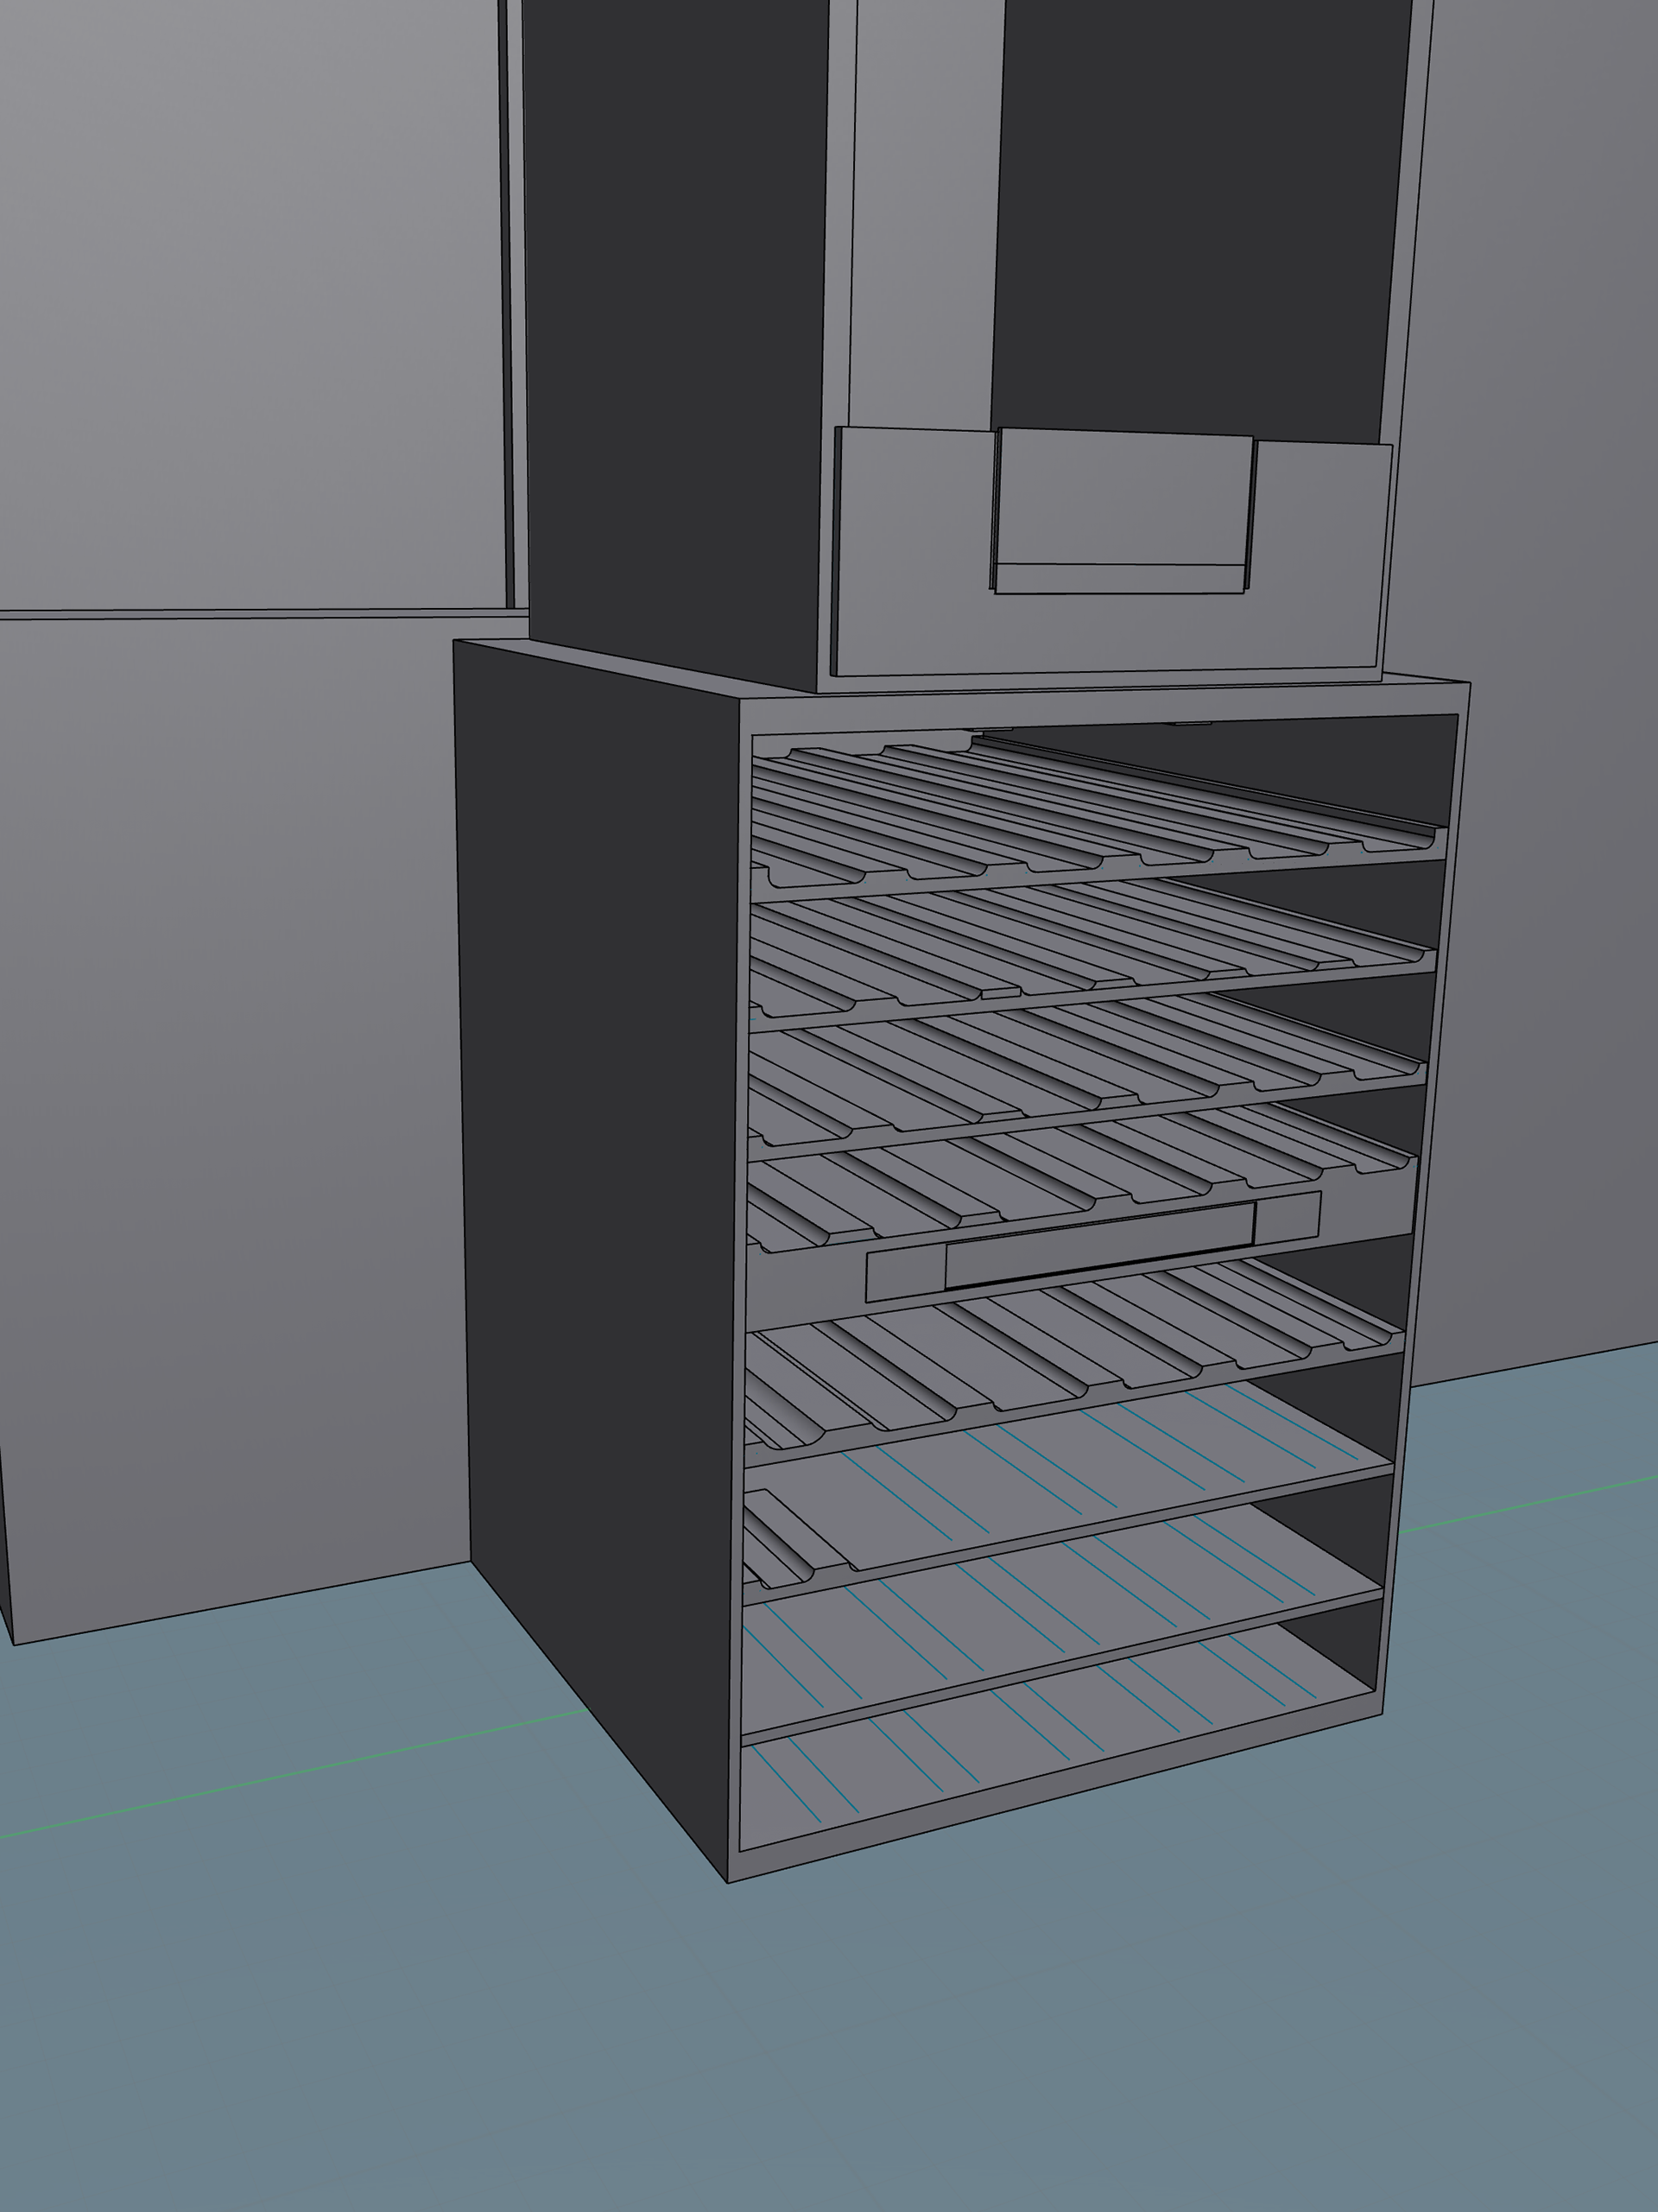This screenshot has height=2212, width=1658.
Task: Select the dark right panel of upper cabinet
Action: 1200,210
